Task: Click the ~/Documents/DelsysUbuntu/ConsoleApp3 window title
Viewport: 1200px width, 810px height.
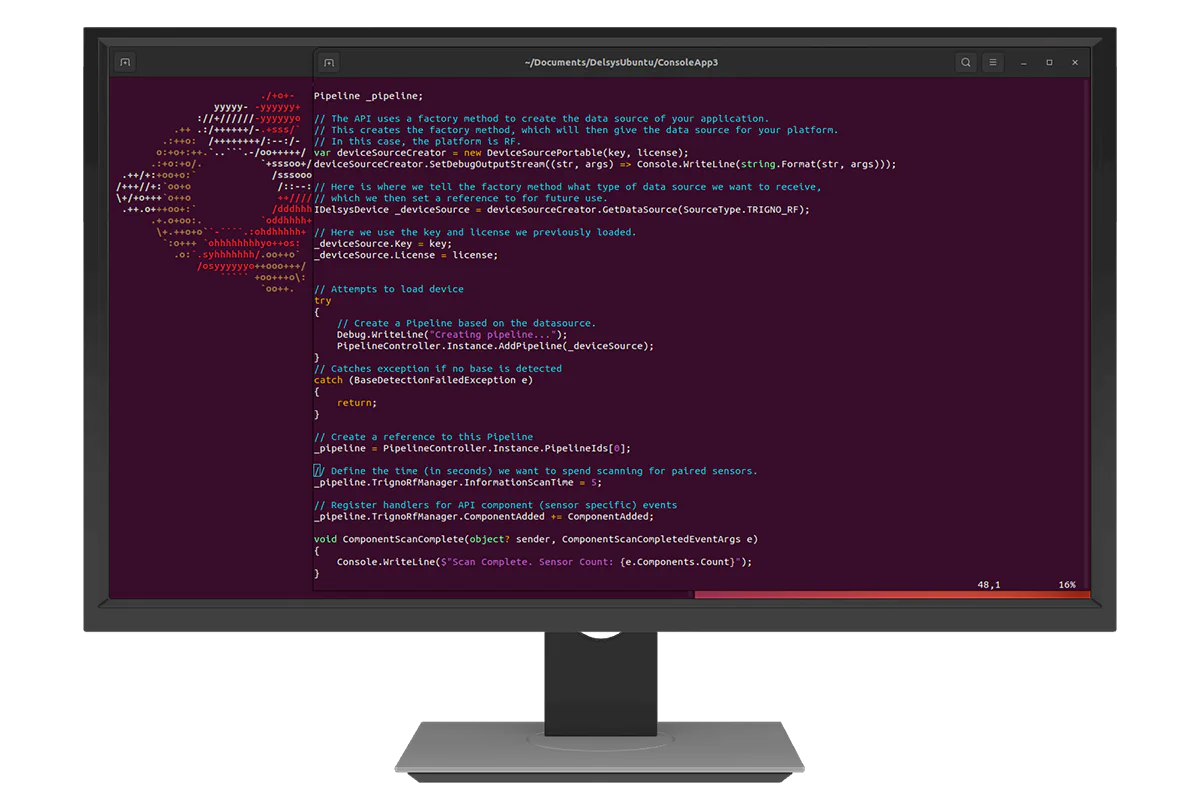Action: [x=621, y=62]
